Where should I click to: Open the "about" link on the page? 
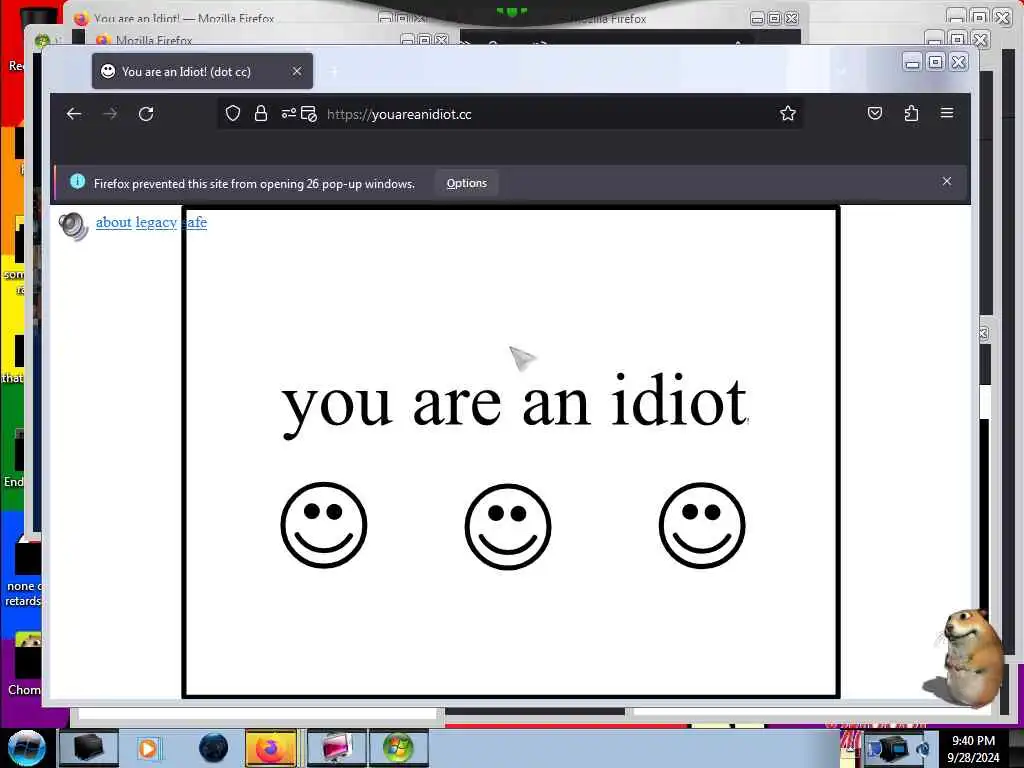point(114,222)
